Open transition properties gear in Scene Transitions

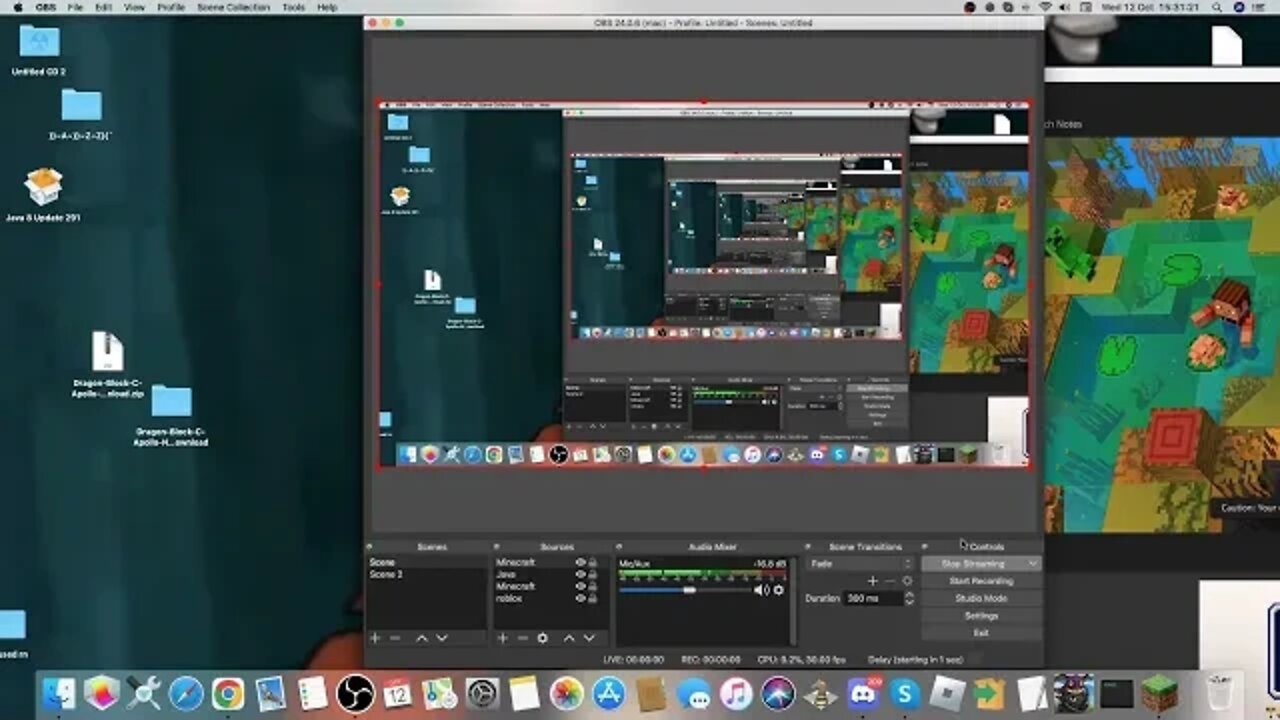pos(907,581)
